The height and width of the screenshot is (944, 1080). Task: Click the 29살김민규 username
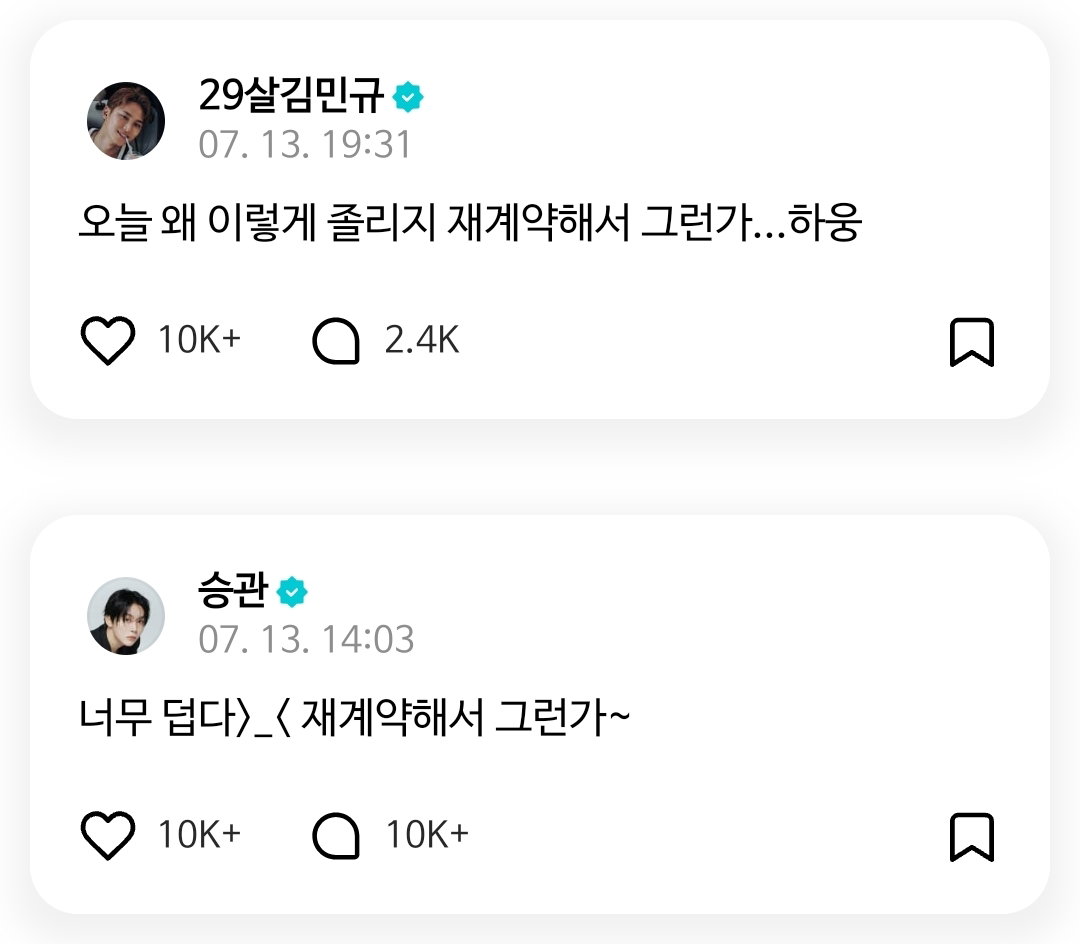pyautogui.click(x=291, y=95)
